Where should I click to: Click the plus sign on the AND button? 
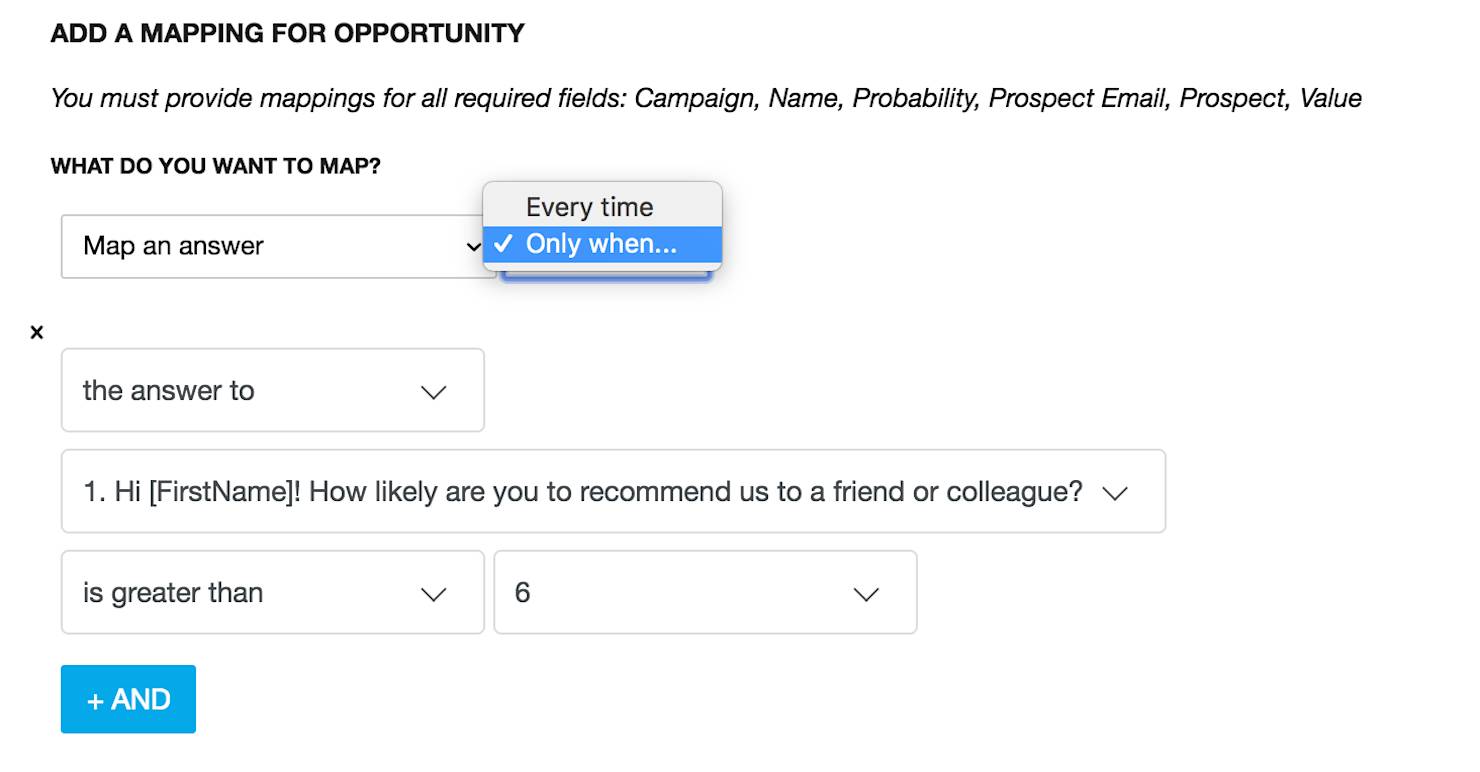click(x=96, y=701)
